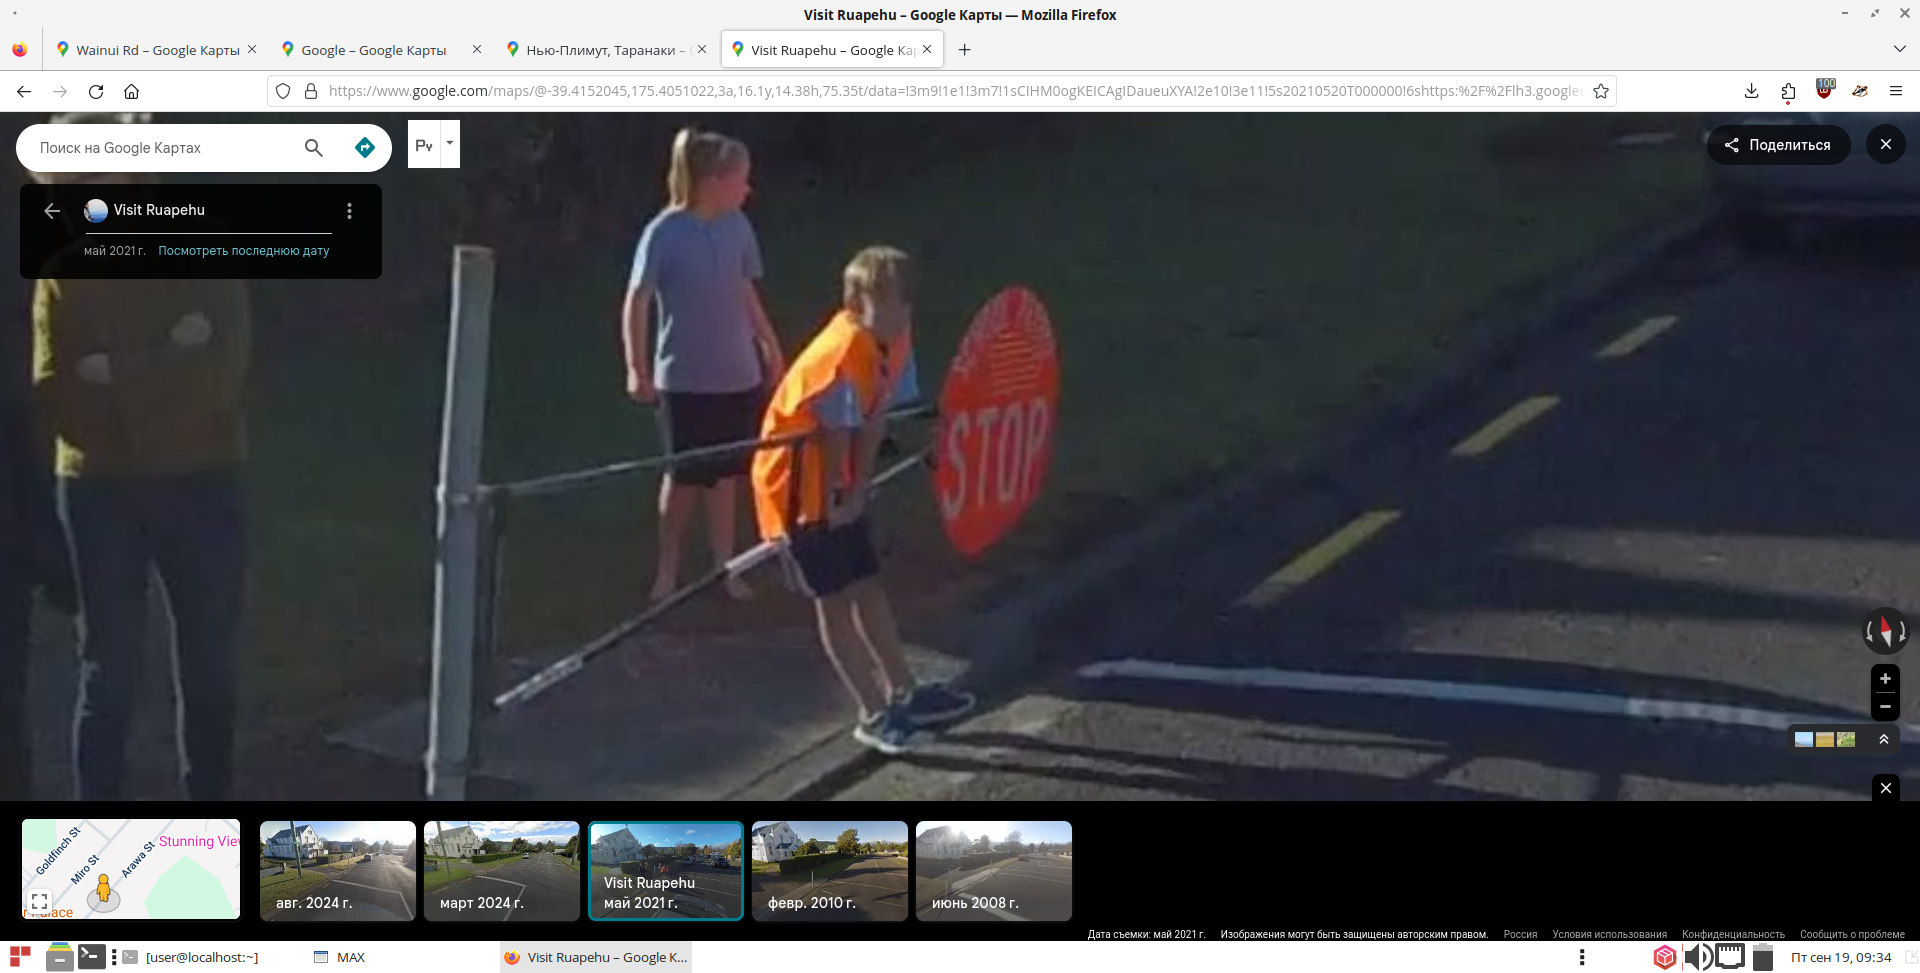Select the февр. 2010 г. imagery thumbnail
This screenshot has height=973, width=1920.
coord(830,871)
